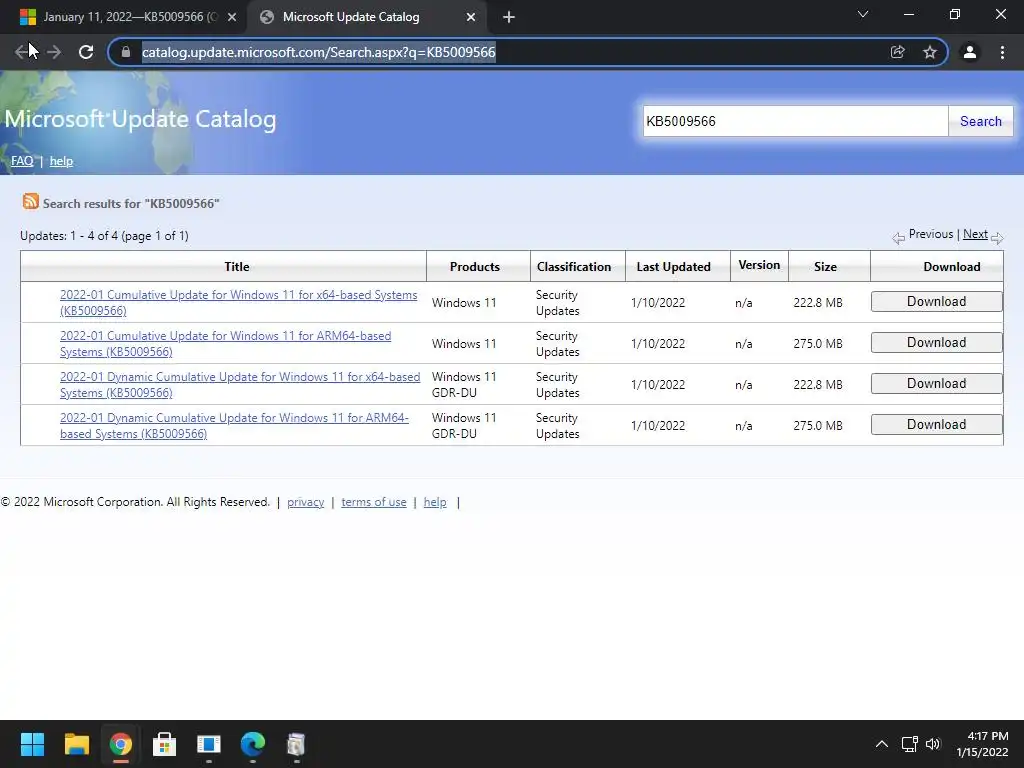Switch to Microsoft Update Catalog tab
The width and height of the screenshot is (1024, 768).
[366, 17]
